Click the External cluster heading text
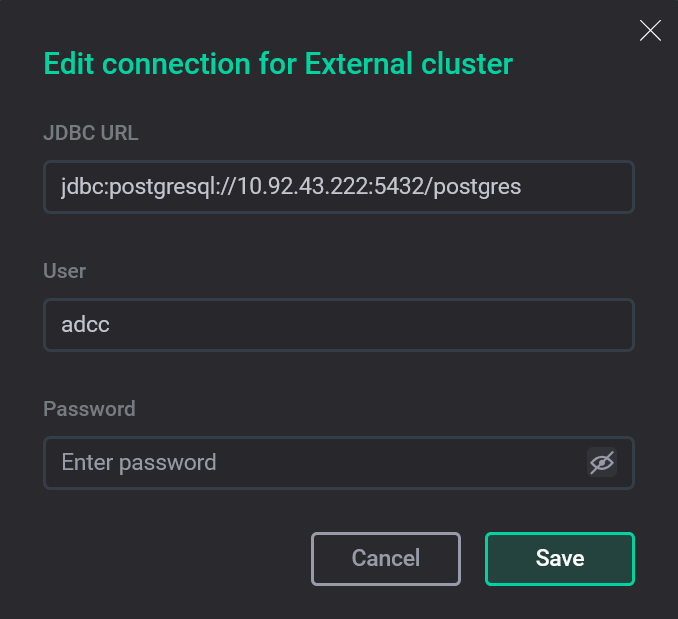Image resolution: width=678 pixels, height=619 pixels. (408, 65)
